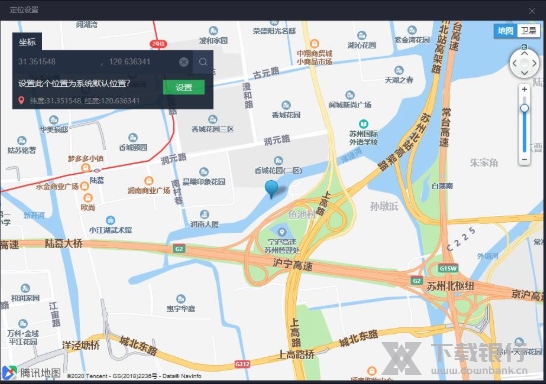Click the 天澜之春 residence icon

[399, 70]
